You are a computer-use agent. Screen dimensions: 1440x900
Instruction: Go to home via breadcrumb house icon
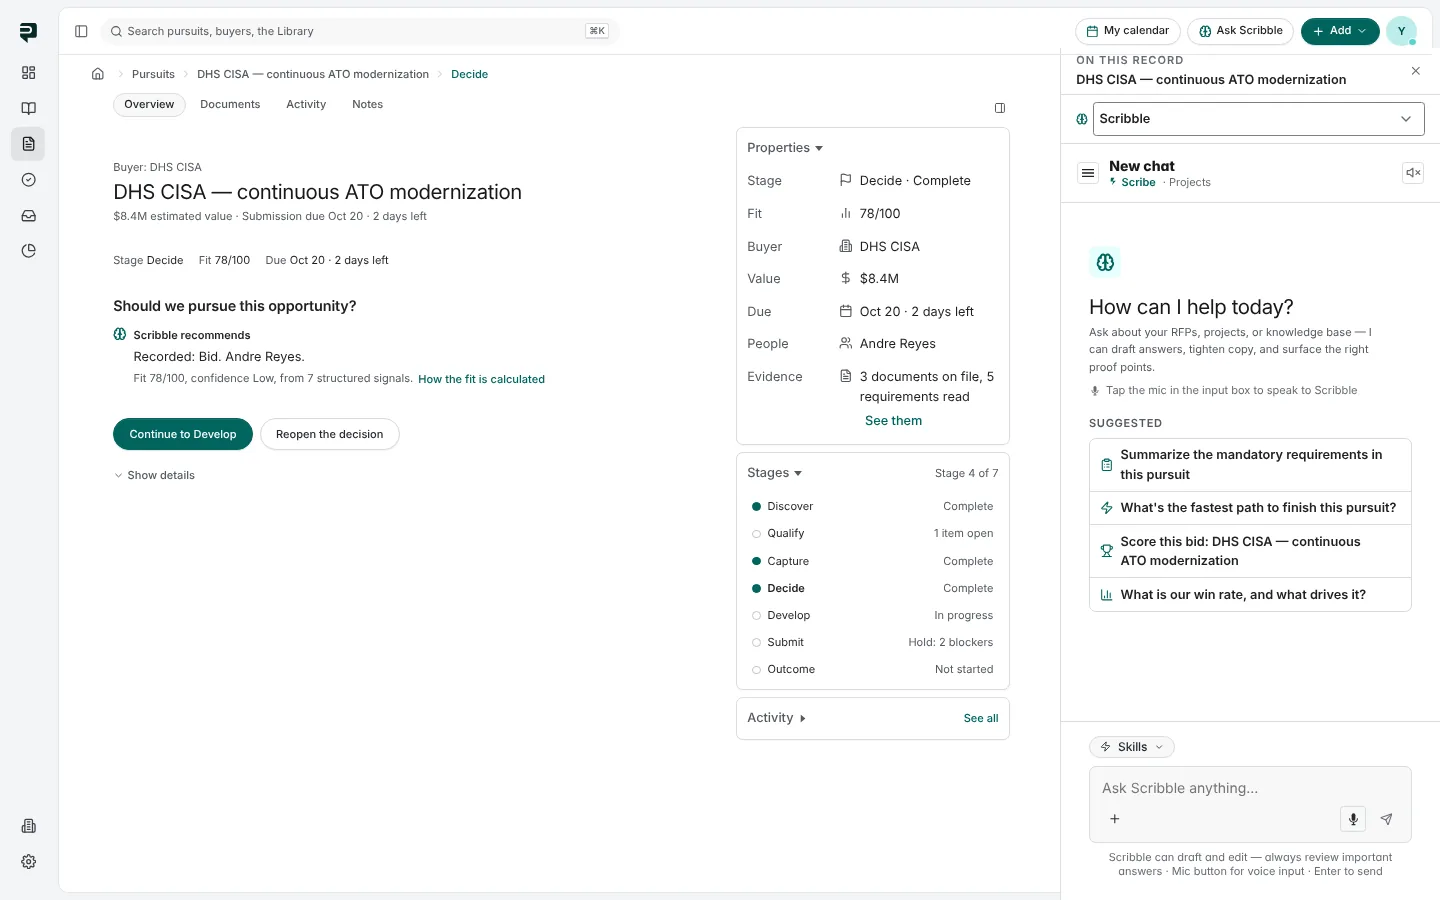point(98,74)
